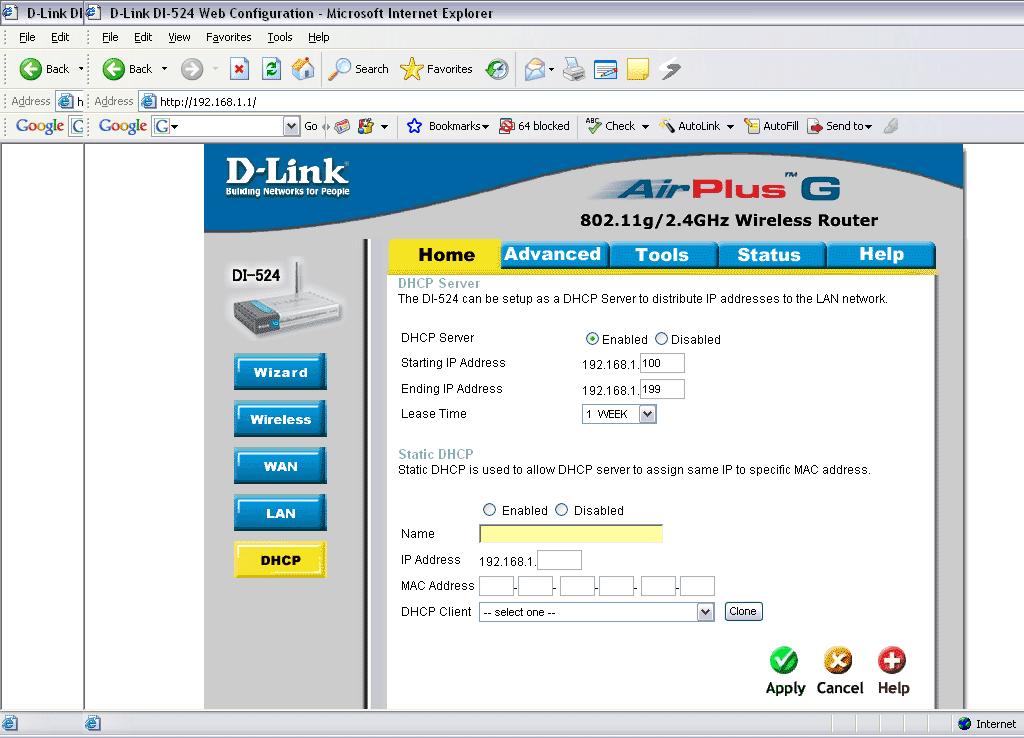Image resolution: width=1024 pixels, height=738 pixels.
Task: Select the yellow DHCP sidebar button
Action: pos(280,560)
